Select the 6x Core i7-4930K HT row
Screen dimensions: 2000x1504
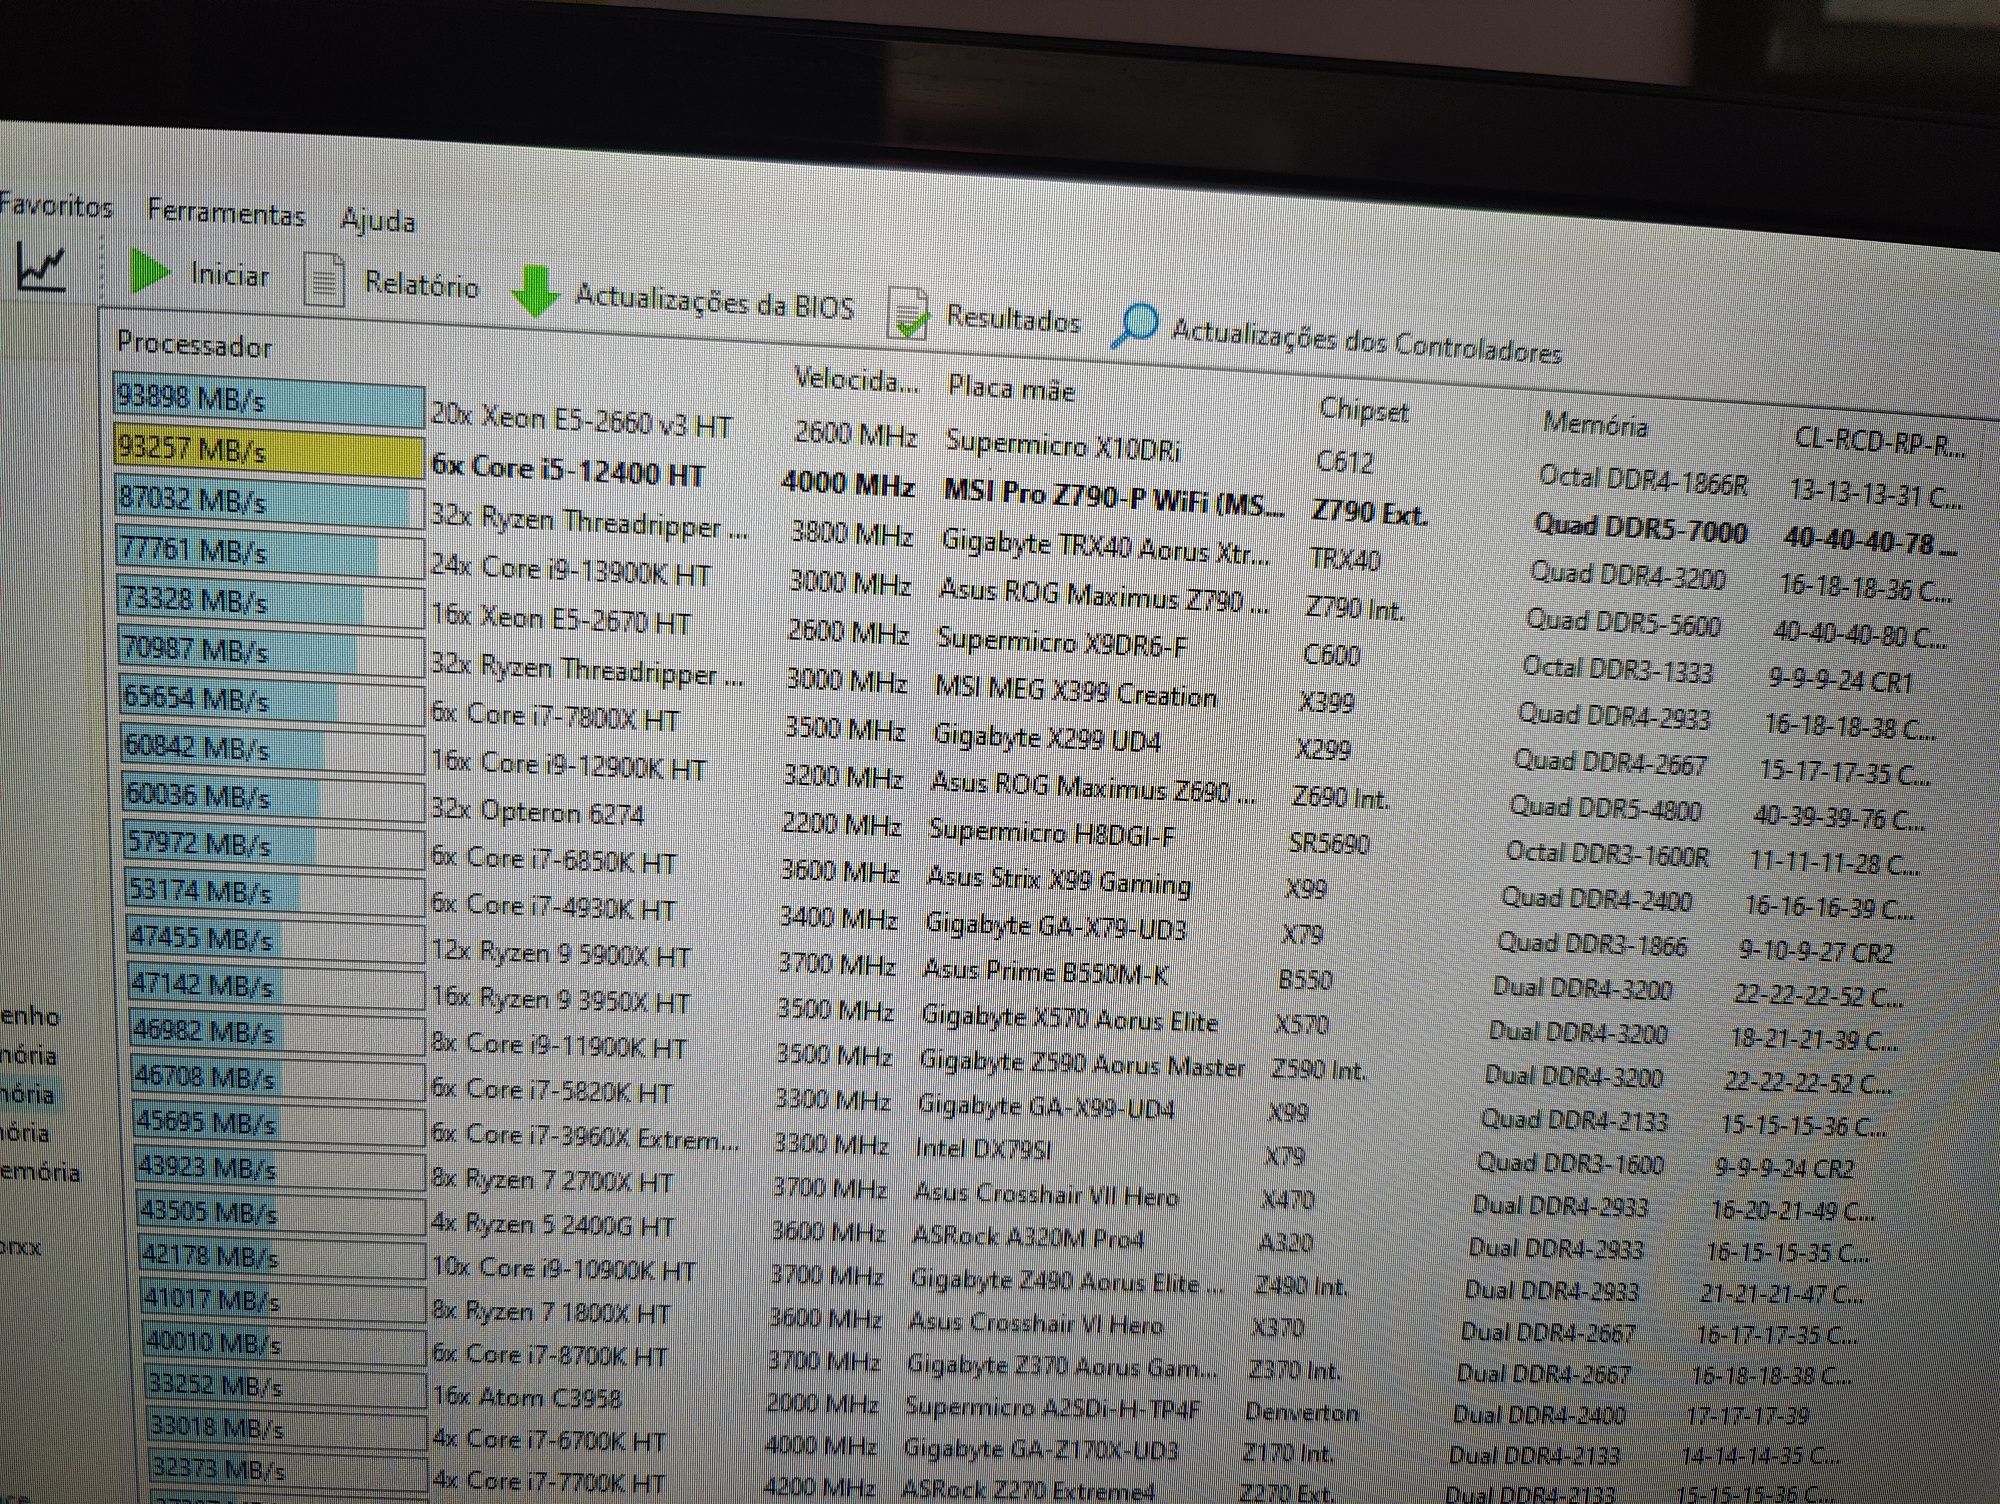coord(554,906)
